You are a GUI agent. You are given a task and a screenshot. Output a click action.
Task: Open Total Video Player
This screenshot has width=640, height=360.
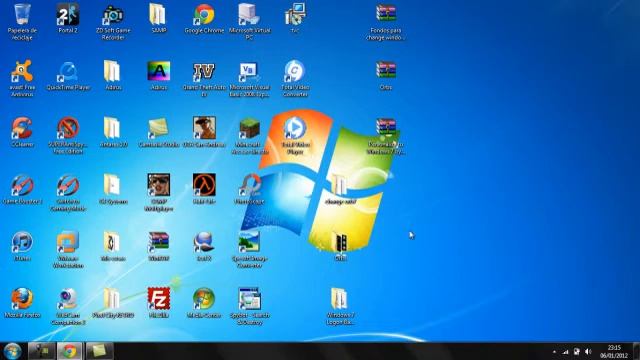(x=295, y=128)
